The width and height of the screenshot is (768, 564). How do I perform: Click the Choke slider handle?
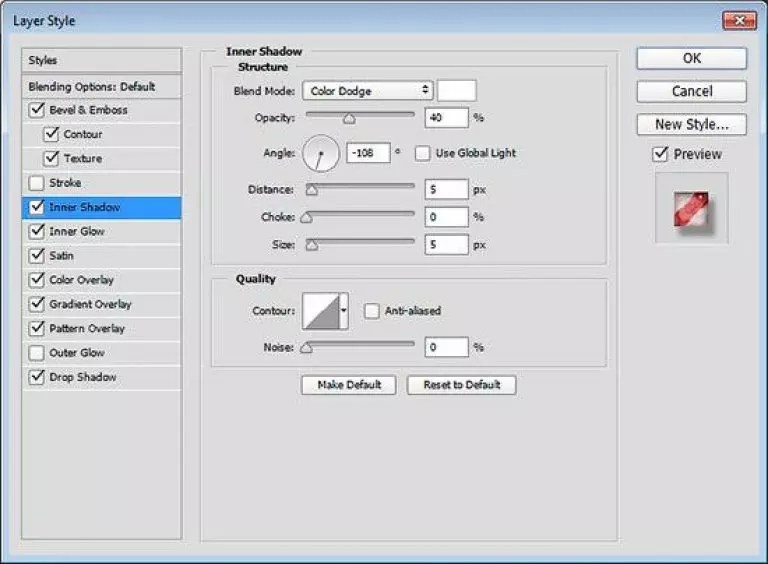pos(307,217)
